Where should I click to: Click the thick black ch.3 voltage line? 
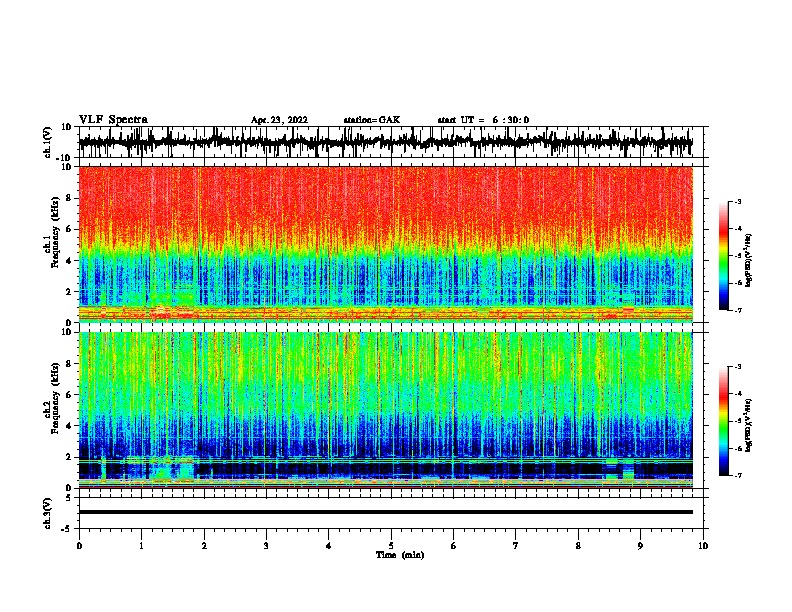click(385, 512)
